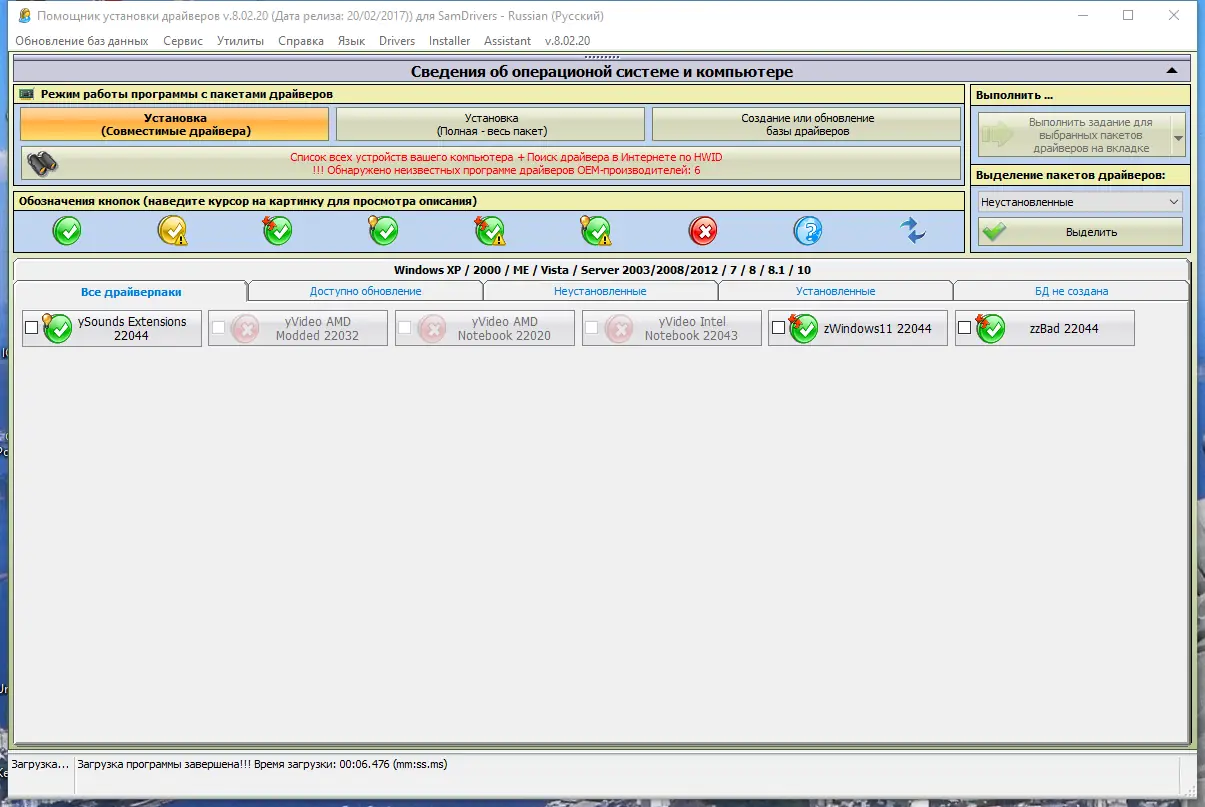The height and width of the screenshot is (807, 1205).
Task: Switch to Все драйверпаки tab
Action: point(131,292)
